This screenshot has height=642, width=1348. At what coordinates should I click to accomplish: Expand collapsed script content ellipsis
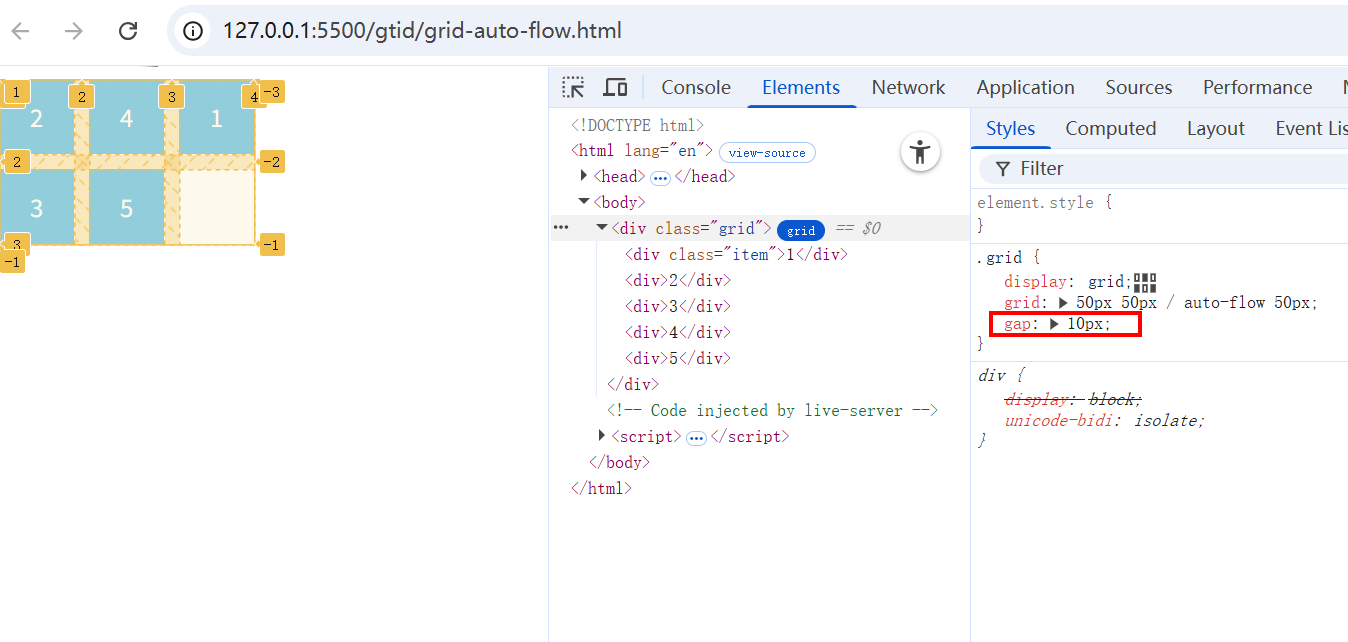tap(697, 437)
